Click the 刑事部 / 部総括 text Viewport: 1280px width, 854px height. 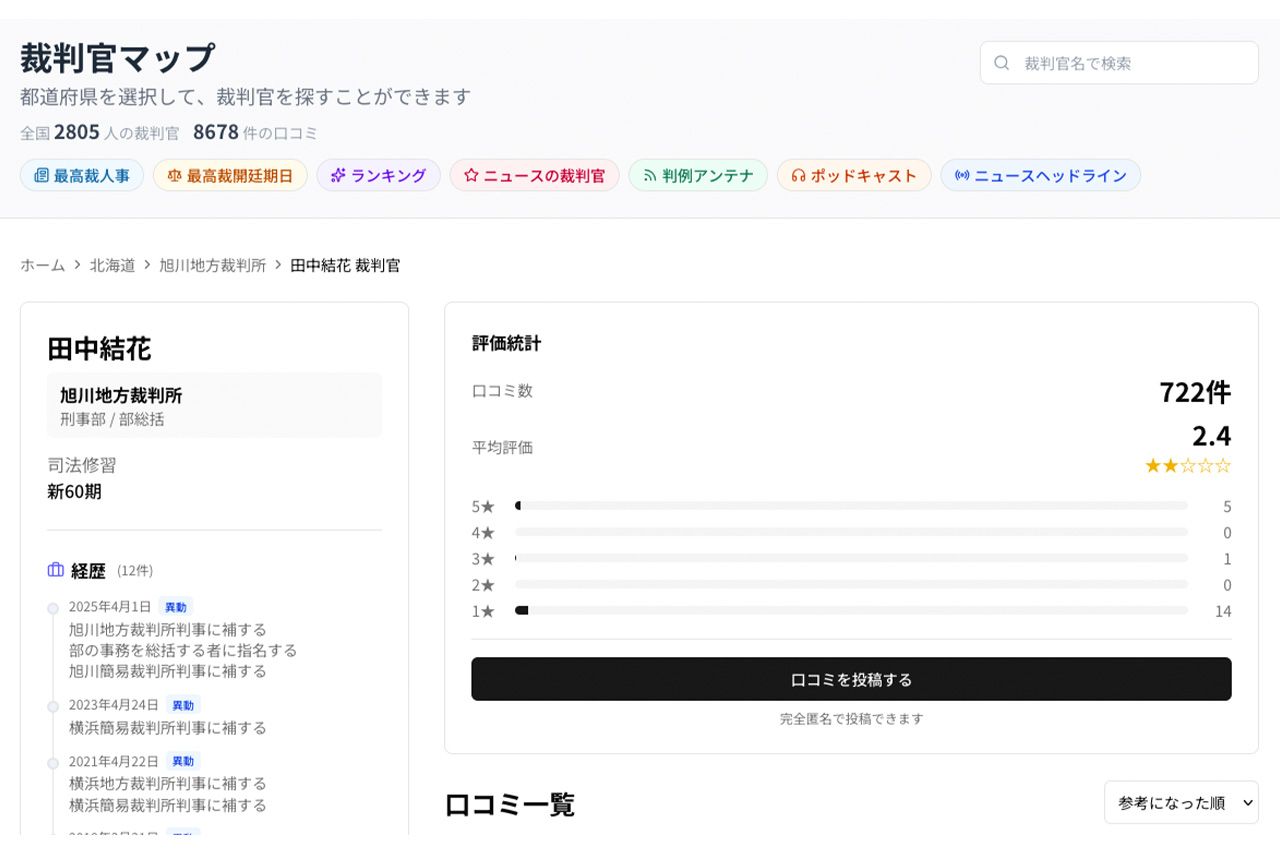[x=112, y=419]
